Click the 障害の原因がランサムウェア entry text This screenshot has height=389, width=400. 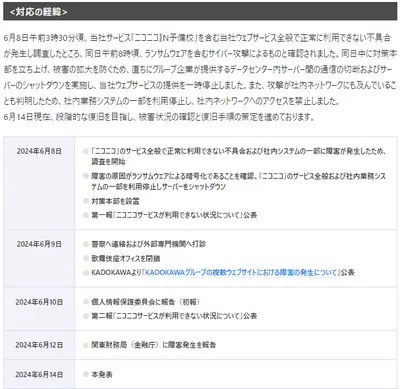[x=239, y=181]
